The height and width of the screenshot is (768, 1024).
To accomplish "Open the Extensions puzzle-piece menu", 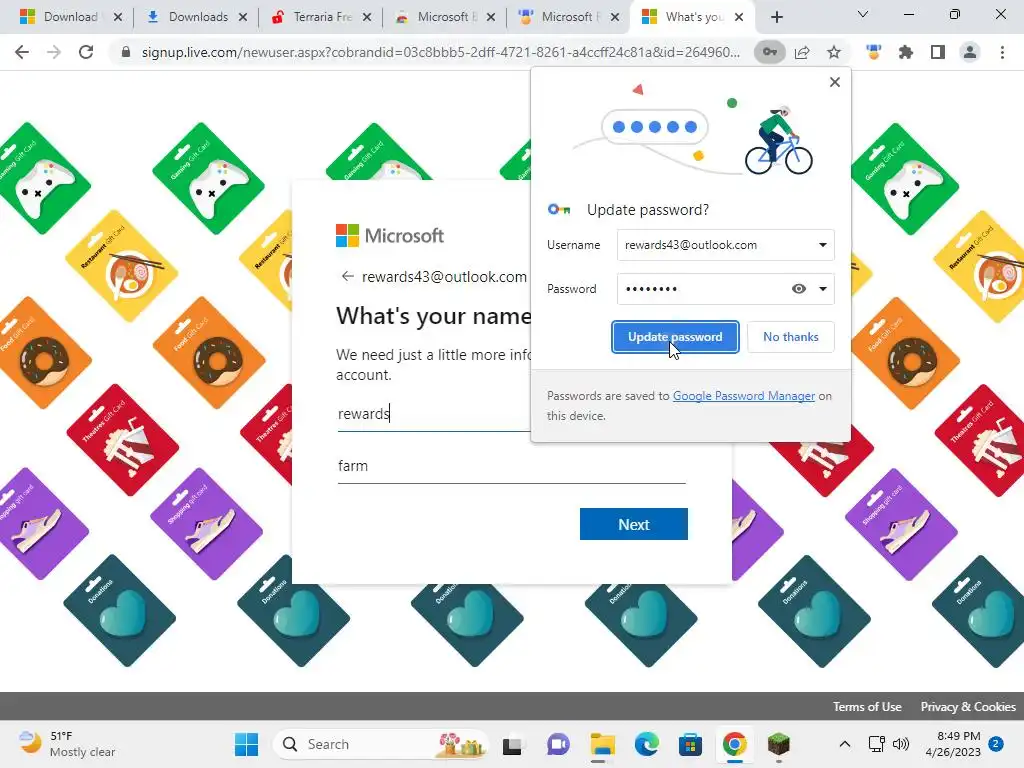I will (x=906, y=52).
